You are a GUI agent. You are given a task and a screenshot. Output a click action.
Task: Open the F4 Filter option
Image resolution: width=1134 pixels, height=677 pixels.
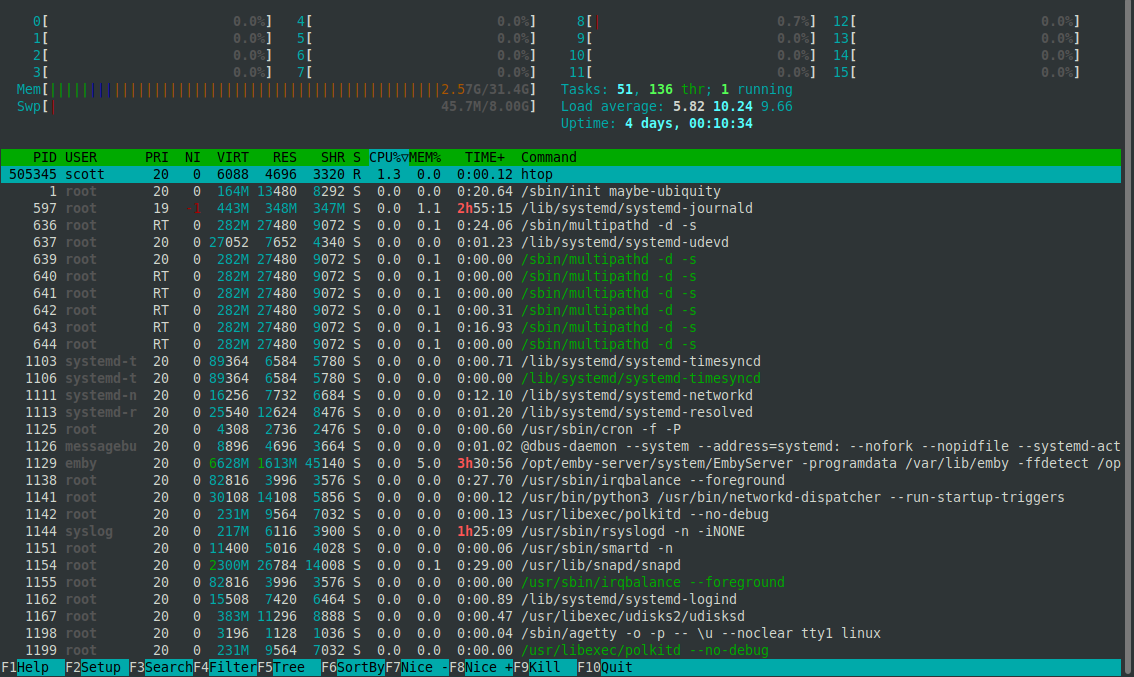(225, 667)
